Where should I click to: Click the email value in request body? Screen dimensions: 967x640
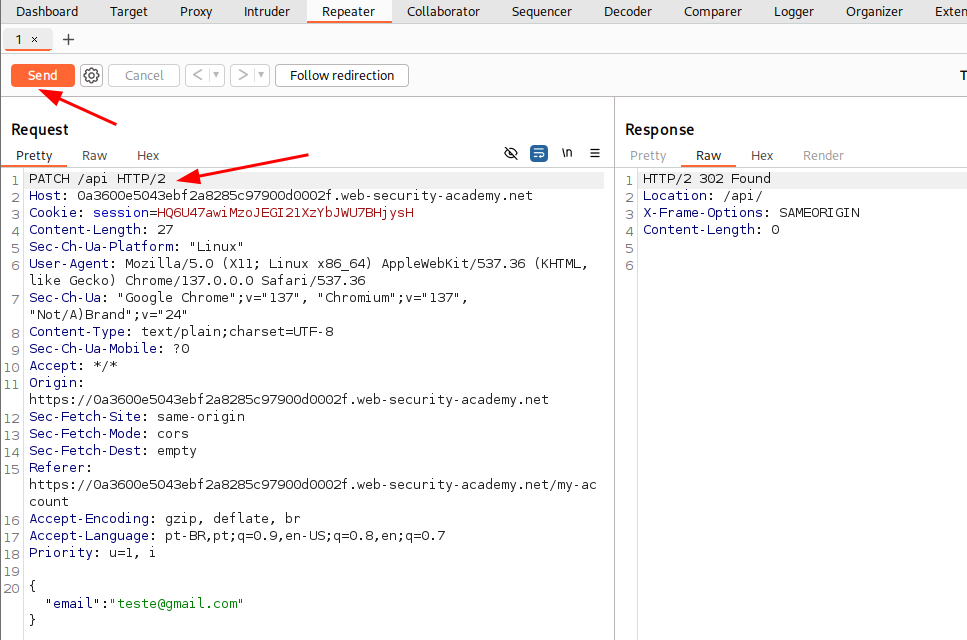point(178,603)
